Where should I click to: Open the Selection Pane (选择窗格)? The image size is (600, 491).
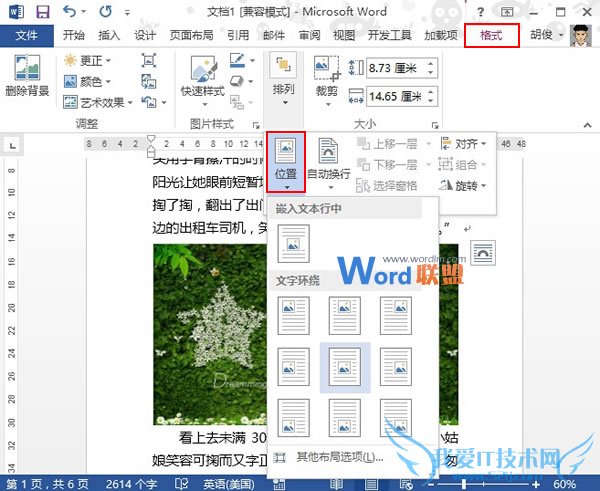[386, 186]
